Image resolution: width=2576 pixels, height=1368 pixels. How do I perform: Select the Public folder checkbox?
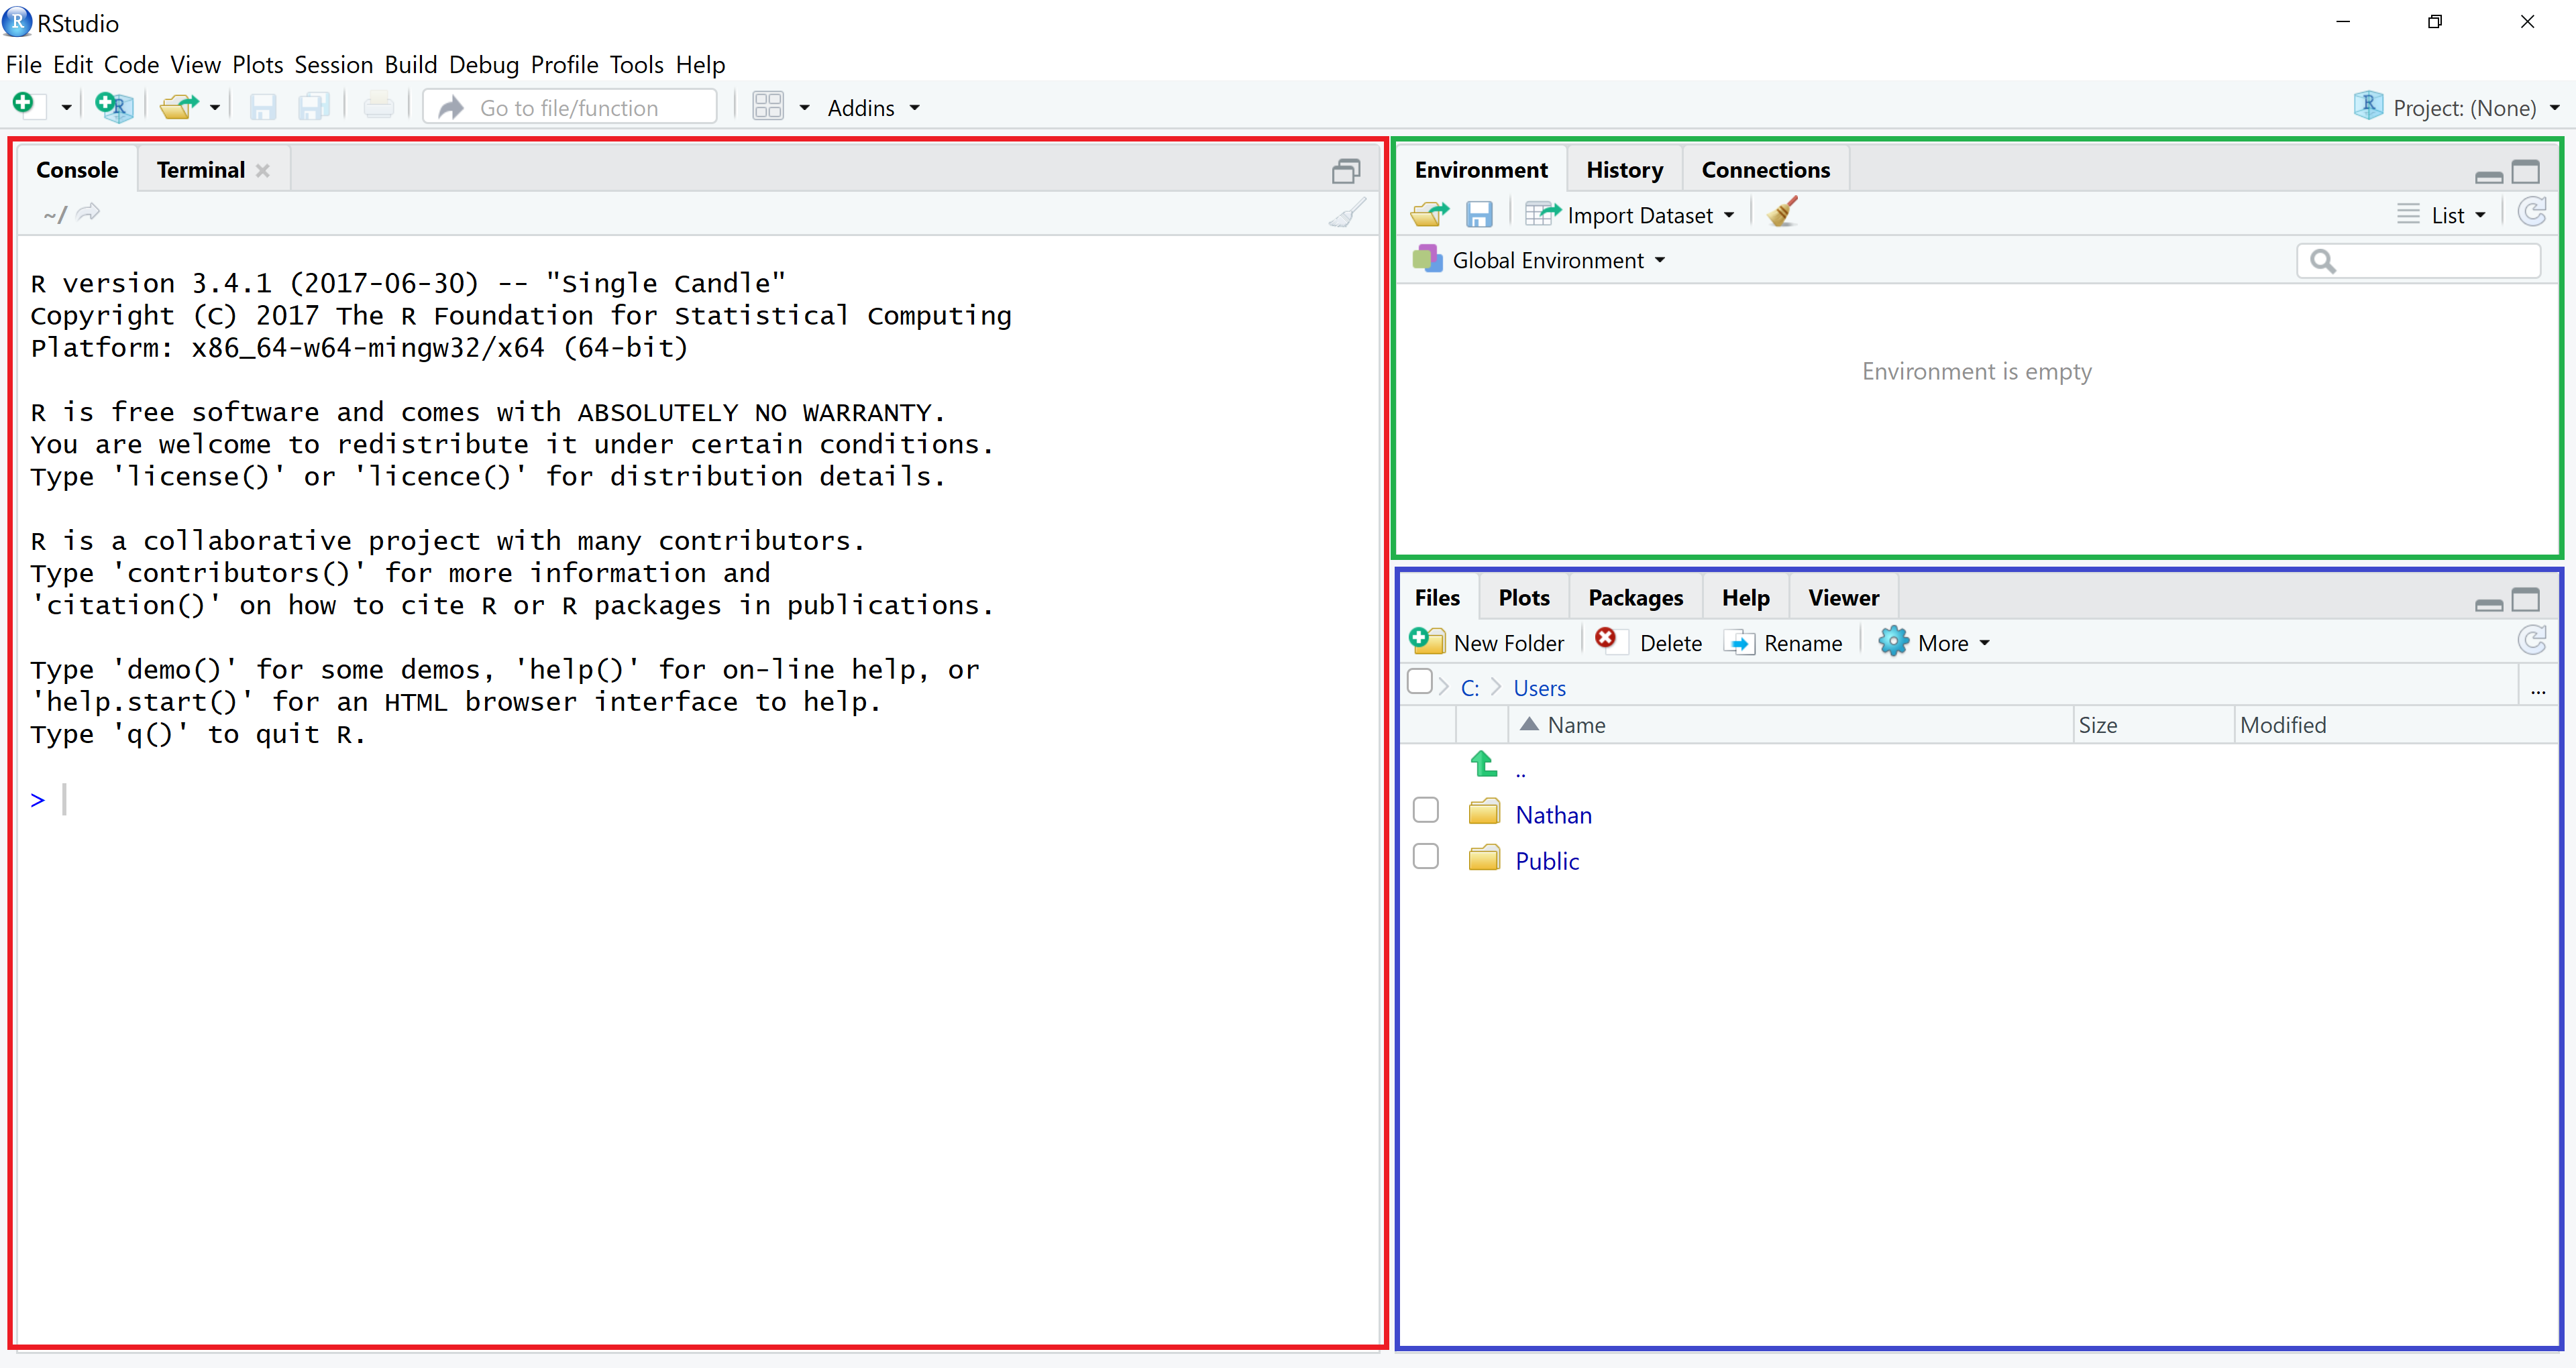click(x=1424, y=858)
